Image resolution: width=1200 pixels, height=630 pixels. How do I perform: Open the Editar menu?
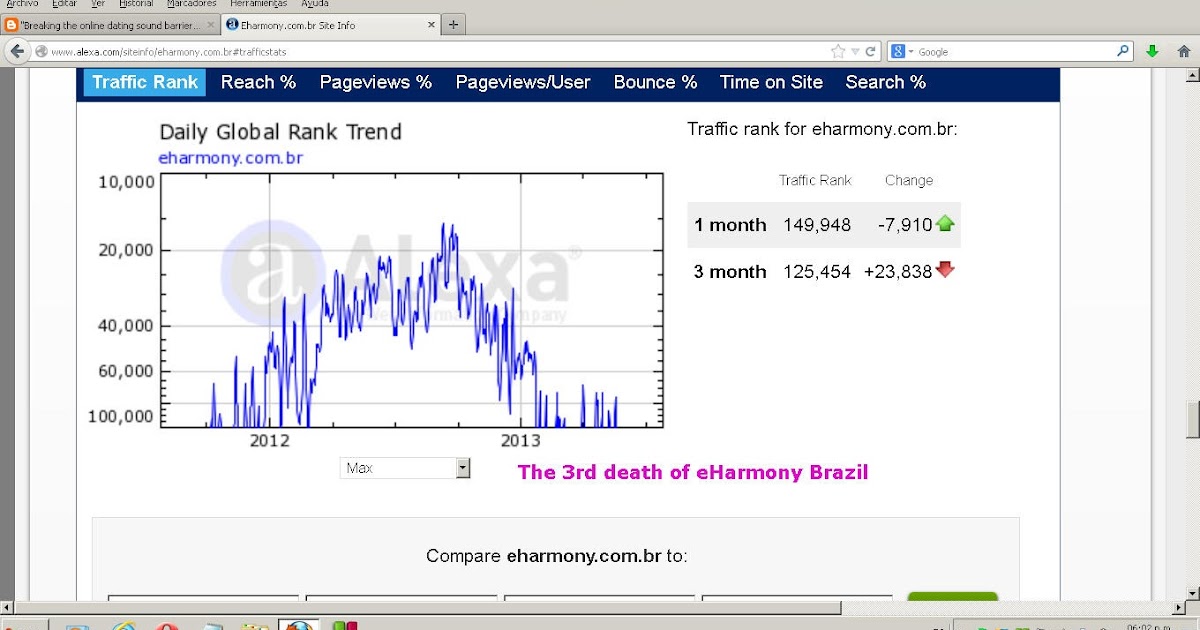64,4
